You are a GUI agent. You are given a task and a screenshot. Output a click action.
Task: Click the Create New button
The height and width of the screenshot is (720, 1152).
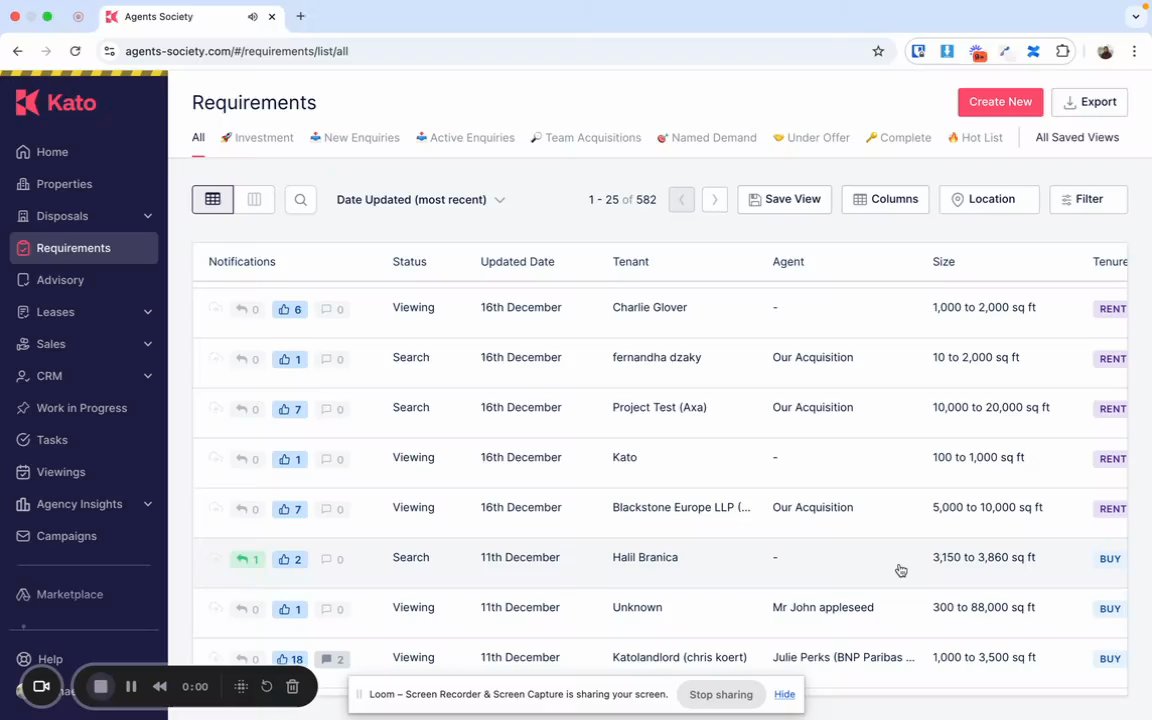(1000, 102)
